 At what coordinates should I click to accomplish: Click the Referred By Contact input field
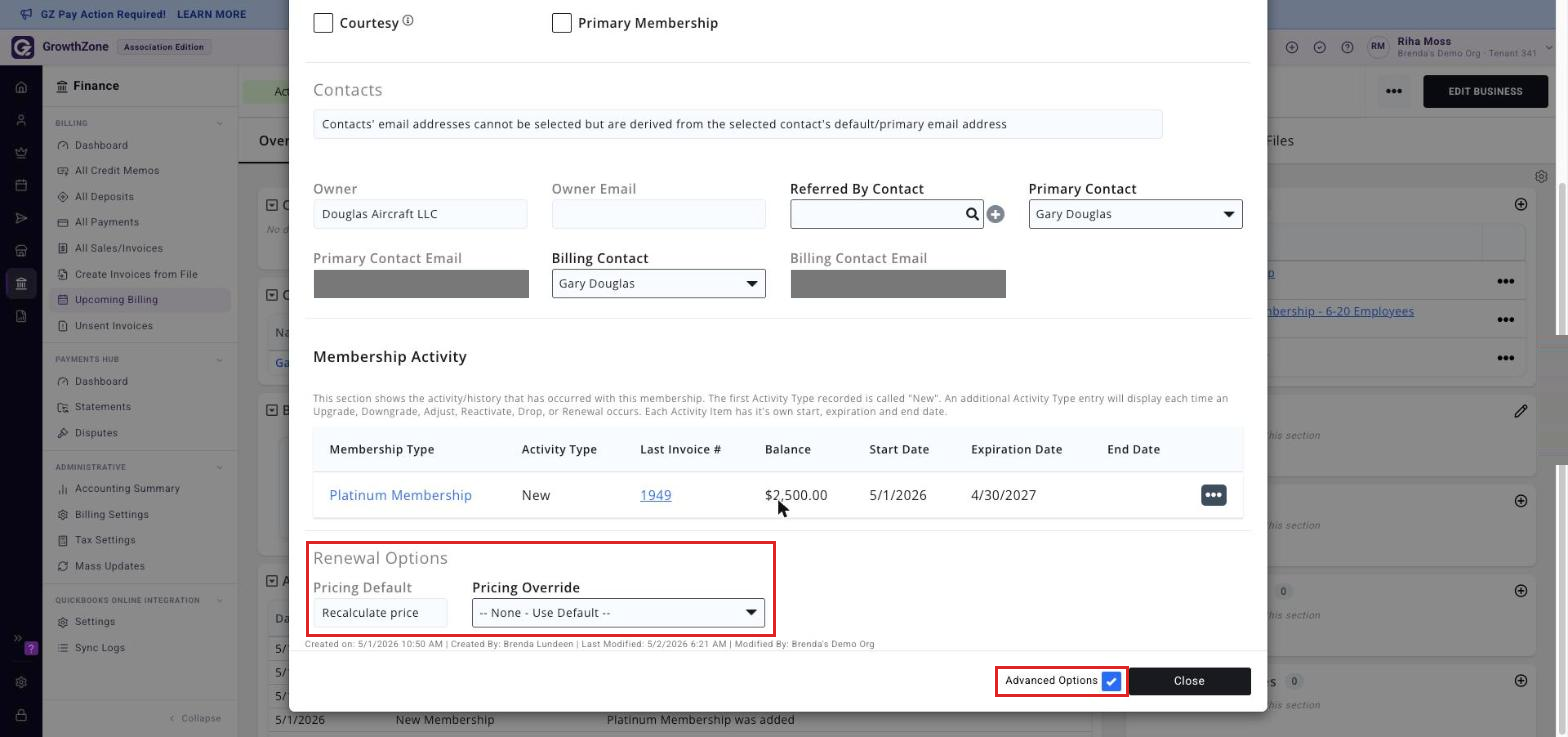coord(876,214)
